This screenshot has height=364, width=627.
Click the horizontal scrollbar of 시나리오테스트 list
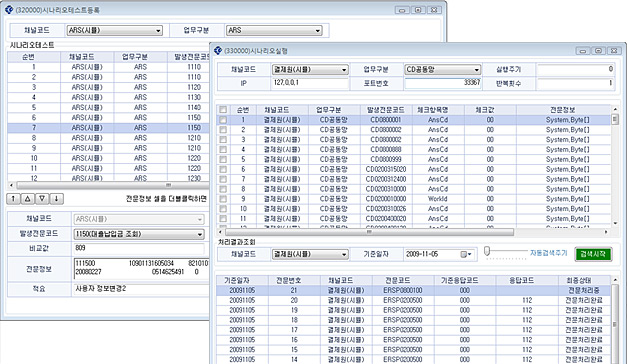(x=109, y=185)
